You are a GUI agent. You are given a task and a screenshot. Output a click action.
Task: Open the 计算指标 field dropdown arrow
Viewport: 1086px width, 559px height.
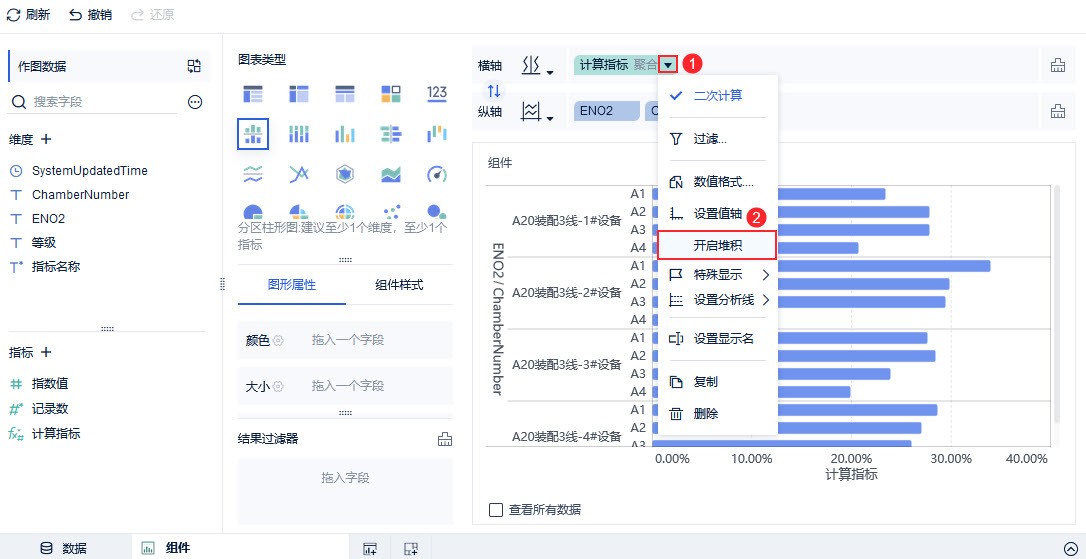coord(668,65)
